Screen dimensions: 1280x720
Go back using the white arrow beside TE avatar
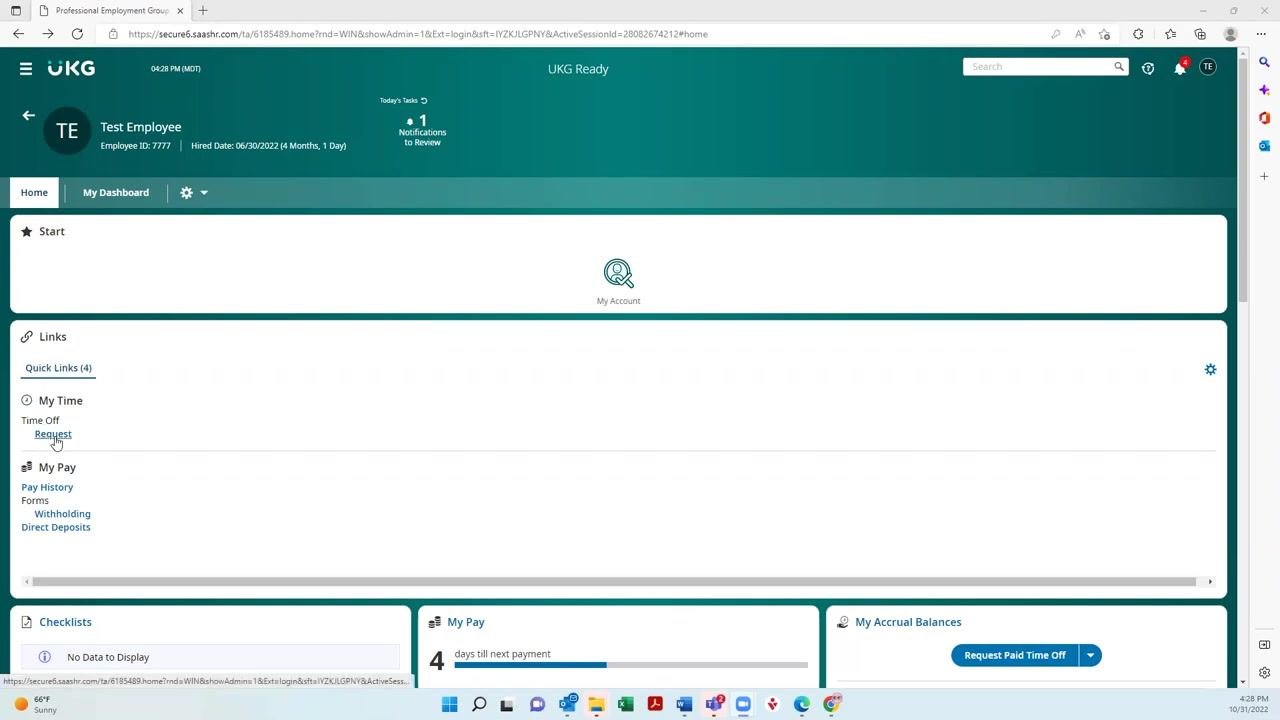point(28,116)
